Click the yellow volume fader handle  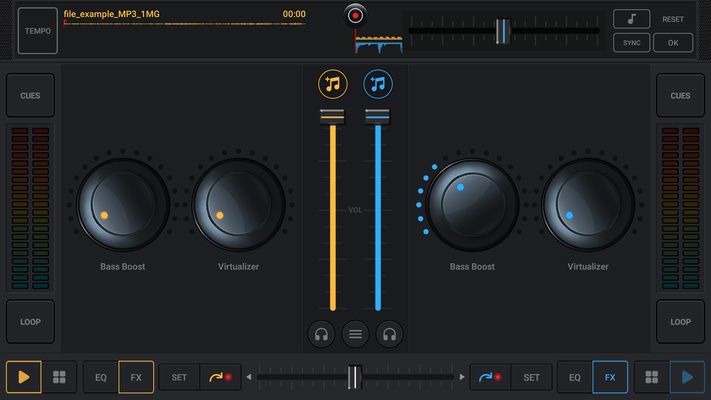click(x=332, y=116)
